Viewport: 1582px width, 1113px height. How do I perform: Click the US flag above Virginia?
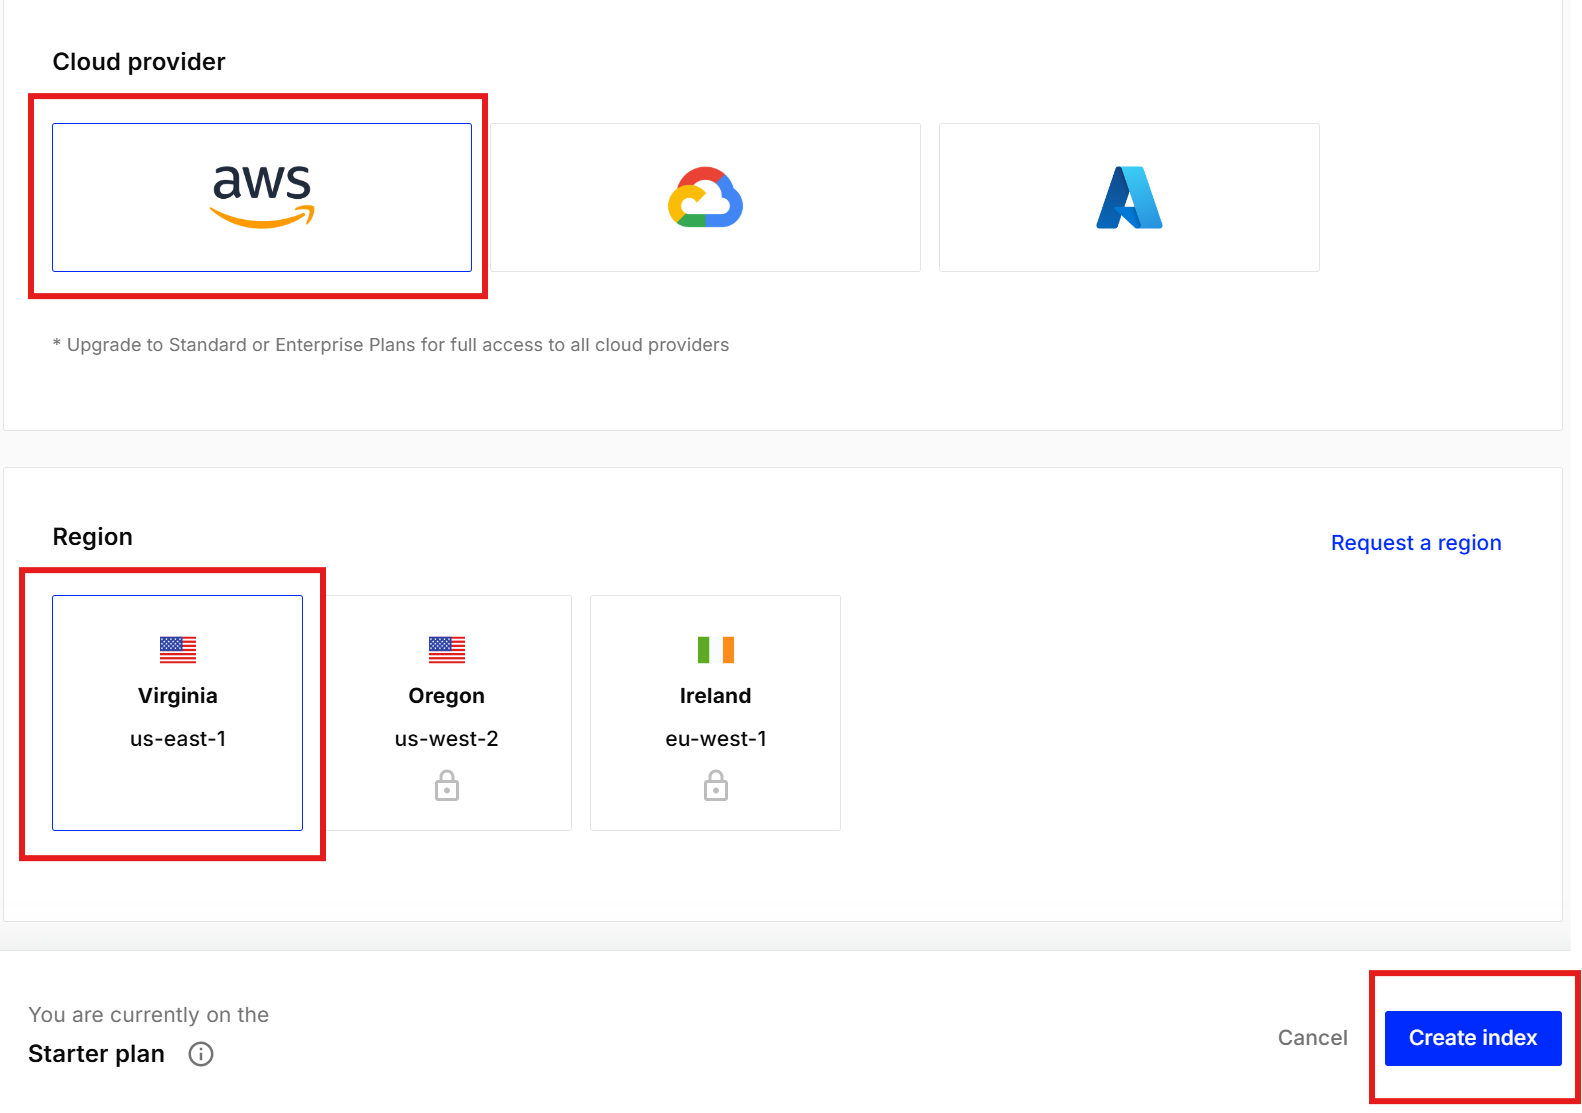(x=178, y=650)
